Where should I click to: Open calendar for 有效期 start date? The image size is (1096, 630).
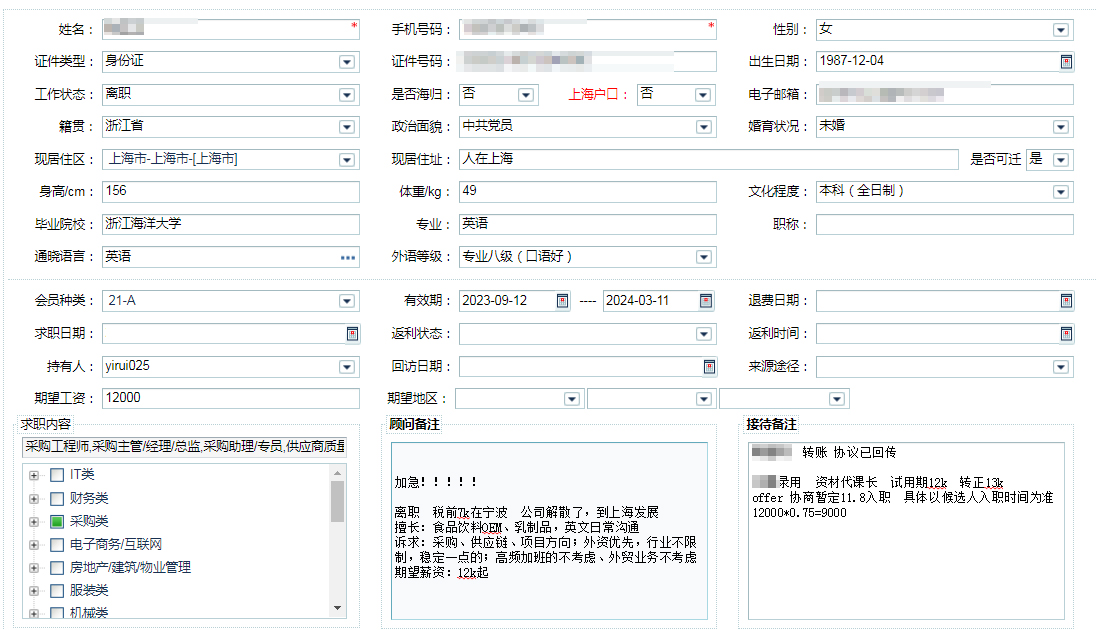tap(562, 301)
